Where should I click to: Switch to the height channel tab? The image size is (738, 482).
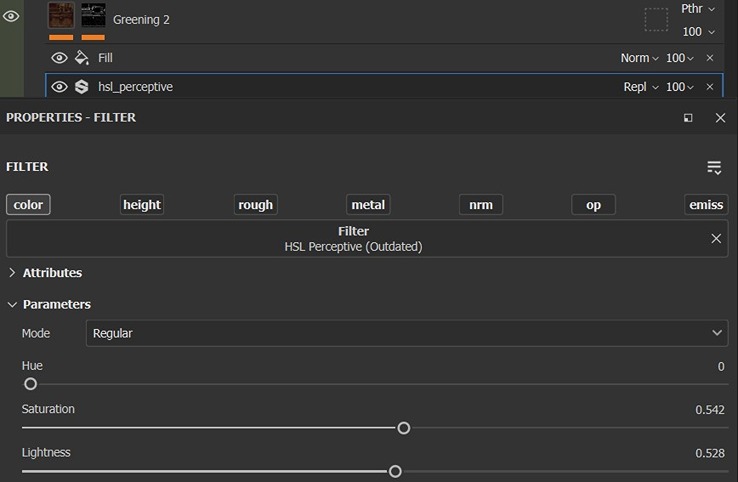pyautogui.click(x=142, y=205)
